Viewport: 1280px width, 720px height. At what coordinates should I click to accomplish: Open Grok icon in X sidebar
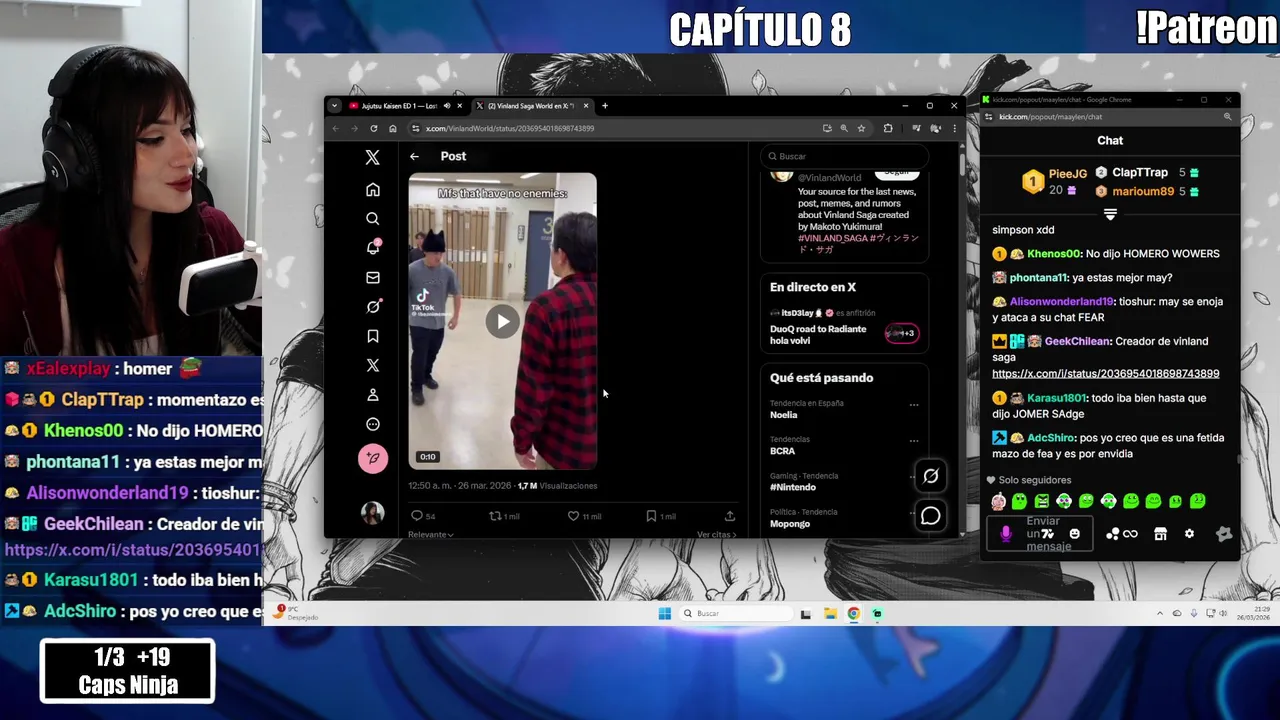point(372,307)
